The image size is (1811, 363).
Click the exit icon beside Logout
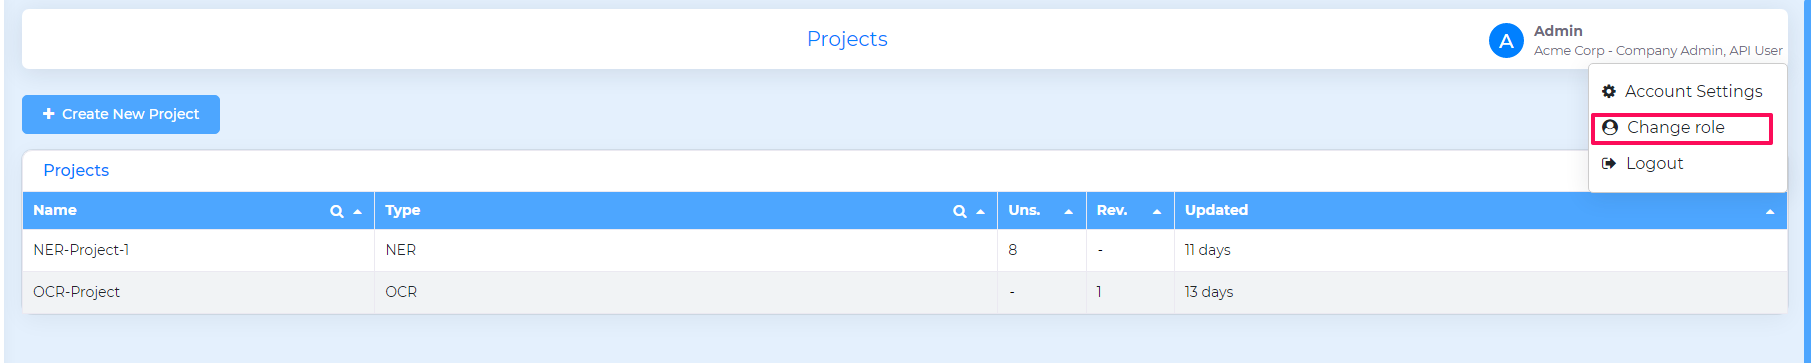coord(1609,163)
